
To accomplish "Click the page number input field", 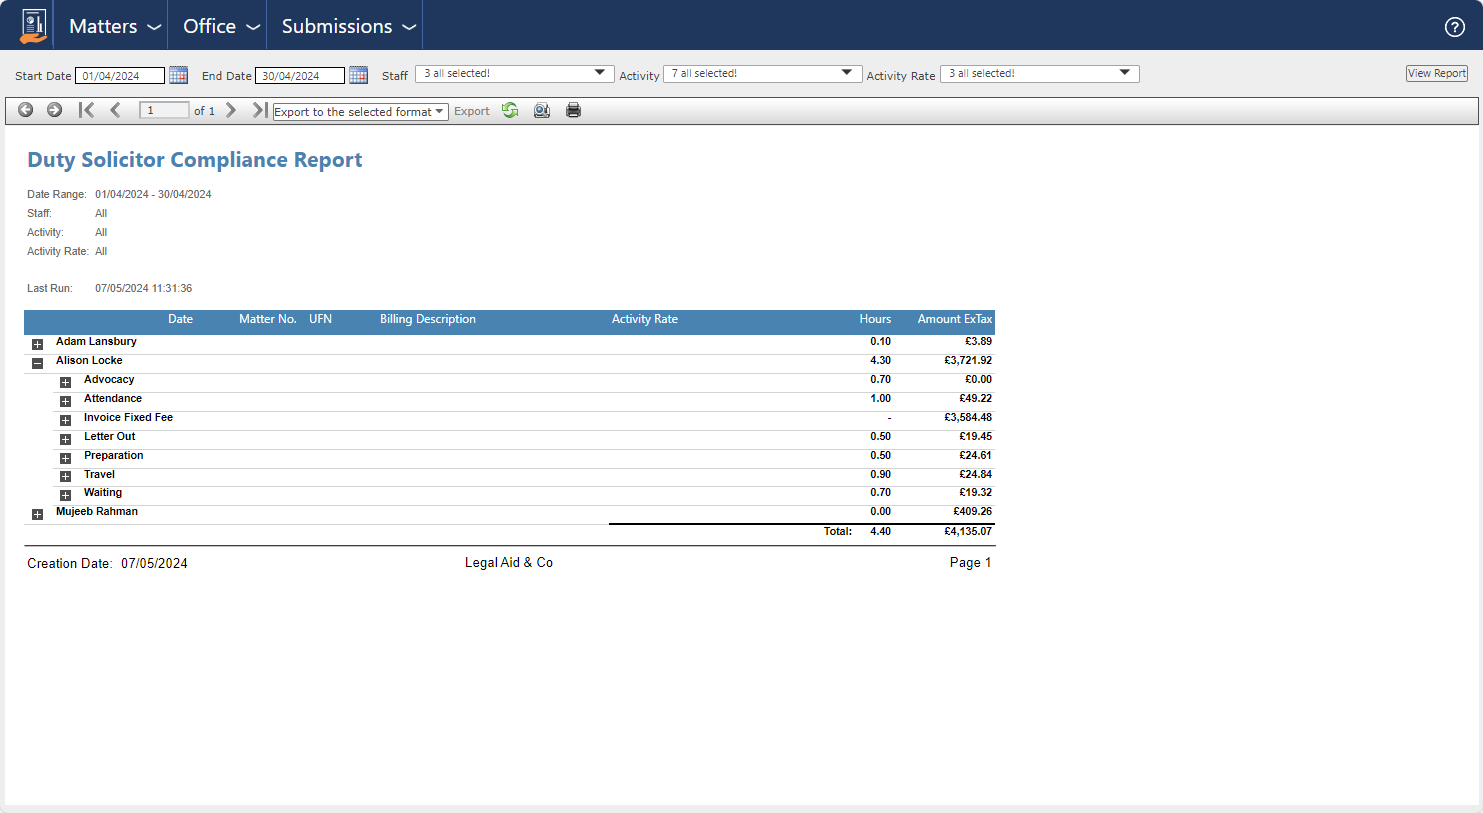I will [x=164, y=110].
